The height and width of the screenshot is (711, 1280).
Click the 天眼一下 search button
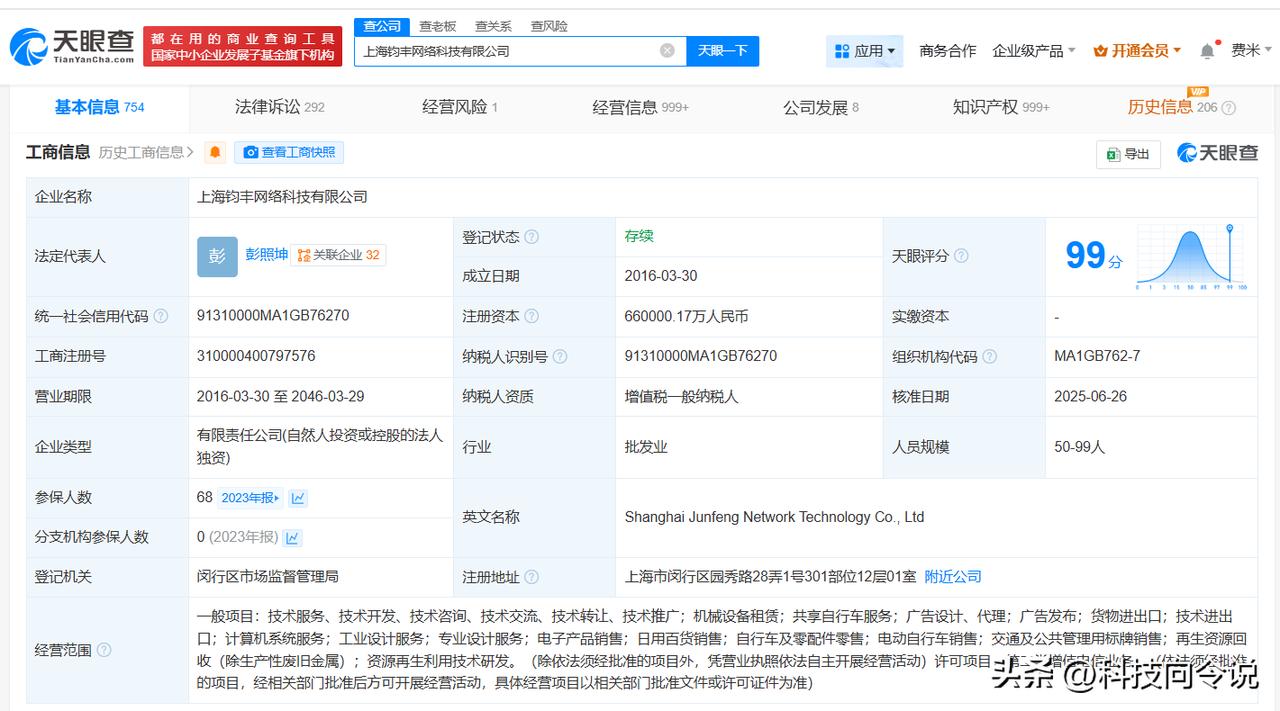[x=723, y=51]
